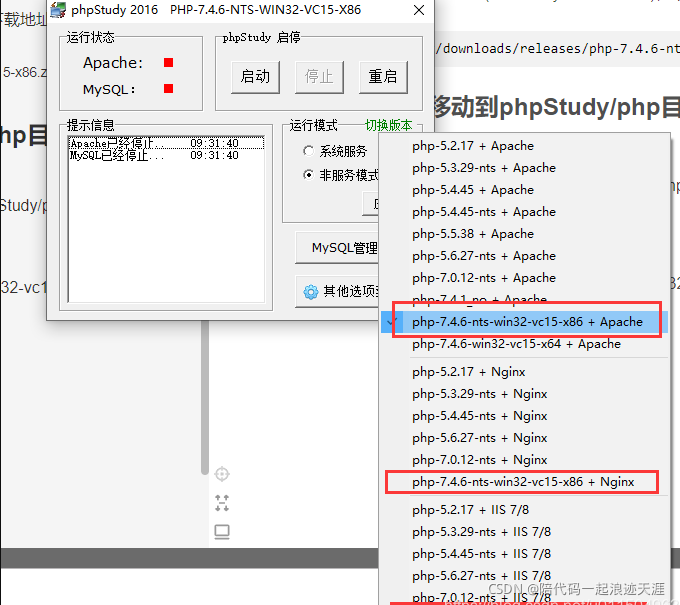Click the 启动 start button
The image size is (680, 605).
(255, 77)
